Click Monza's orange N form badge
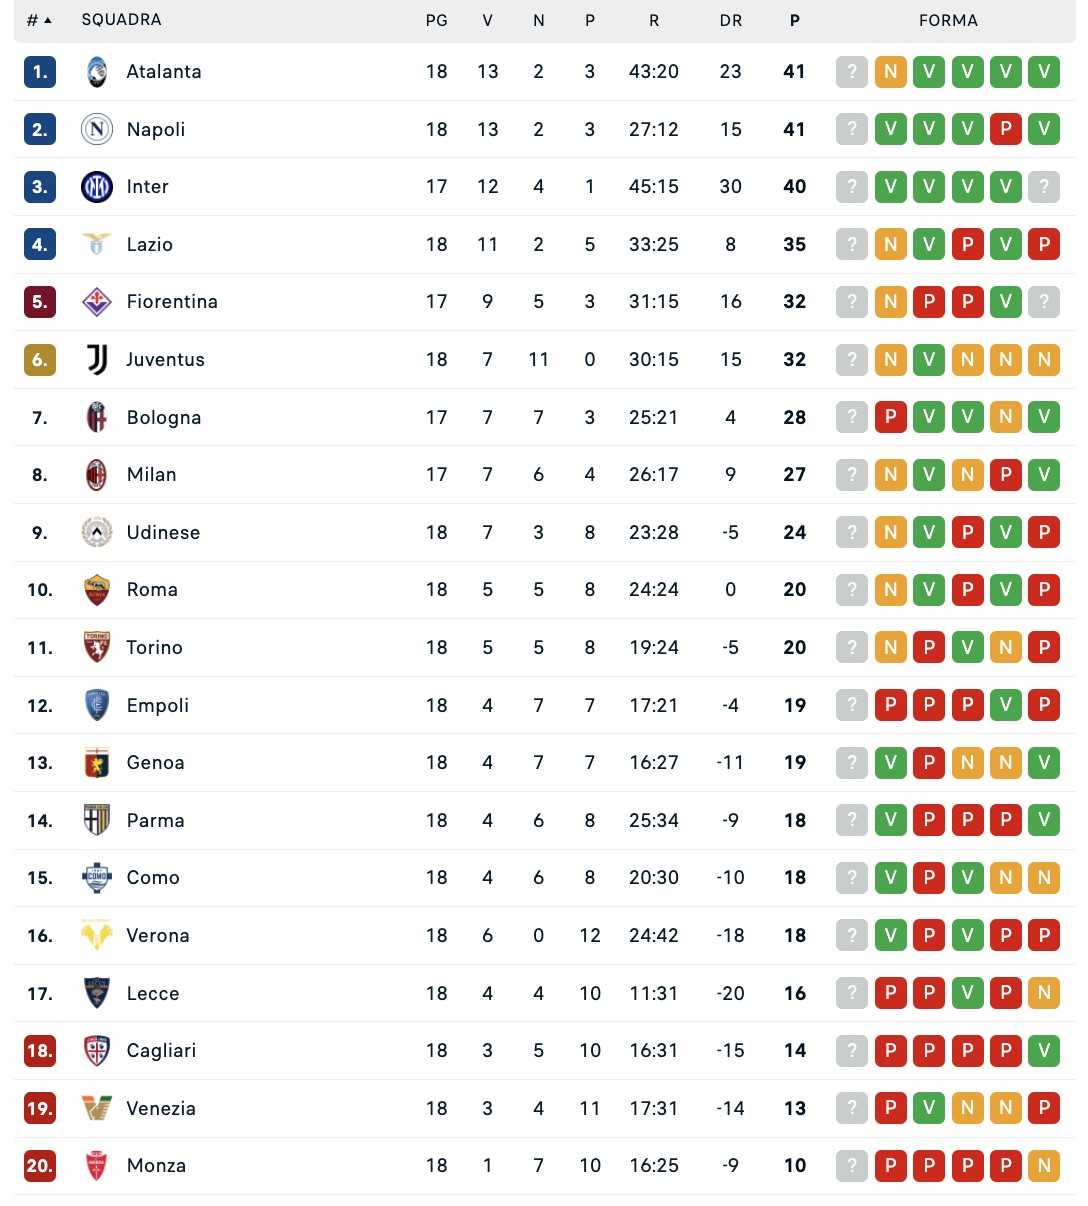The width and height of the screenshot is (1088, 1206). click(x=1044, y=1166)
